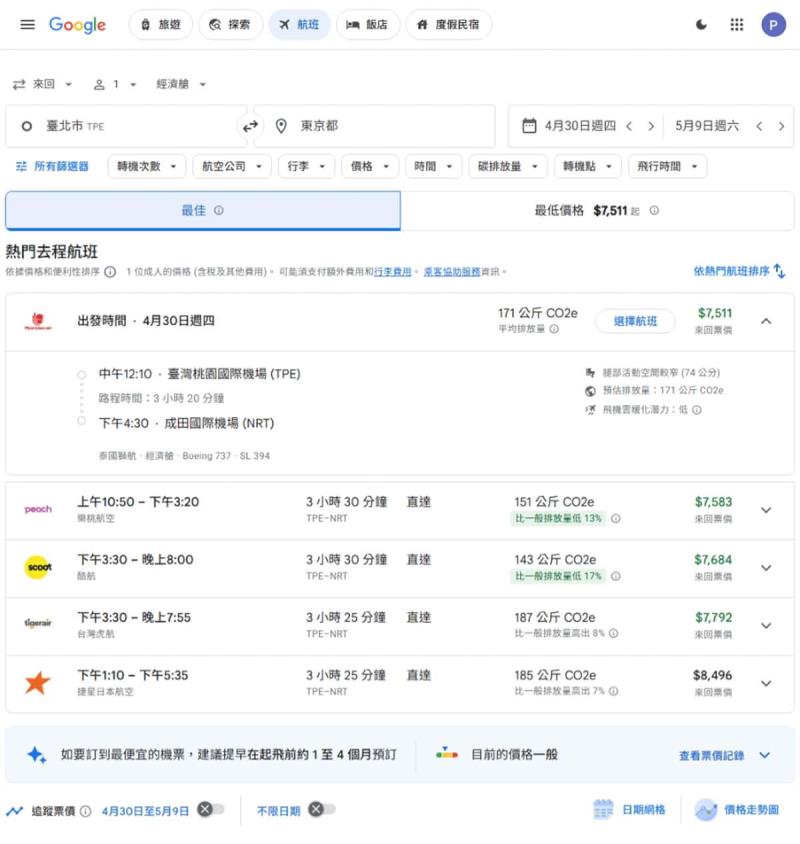Switch to the 最低價格 results tab
Viewport: 800px width, 844px height.
(x=598, y=211)
